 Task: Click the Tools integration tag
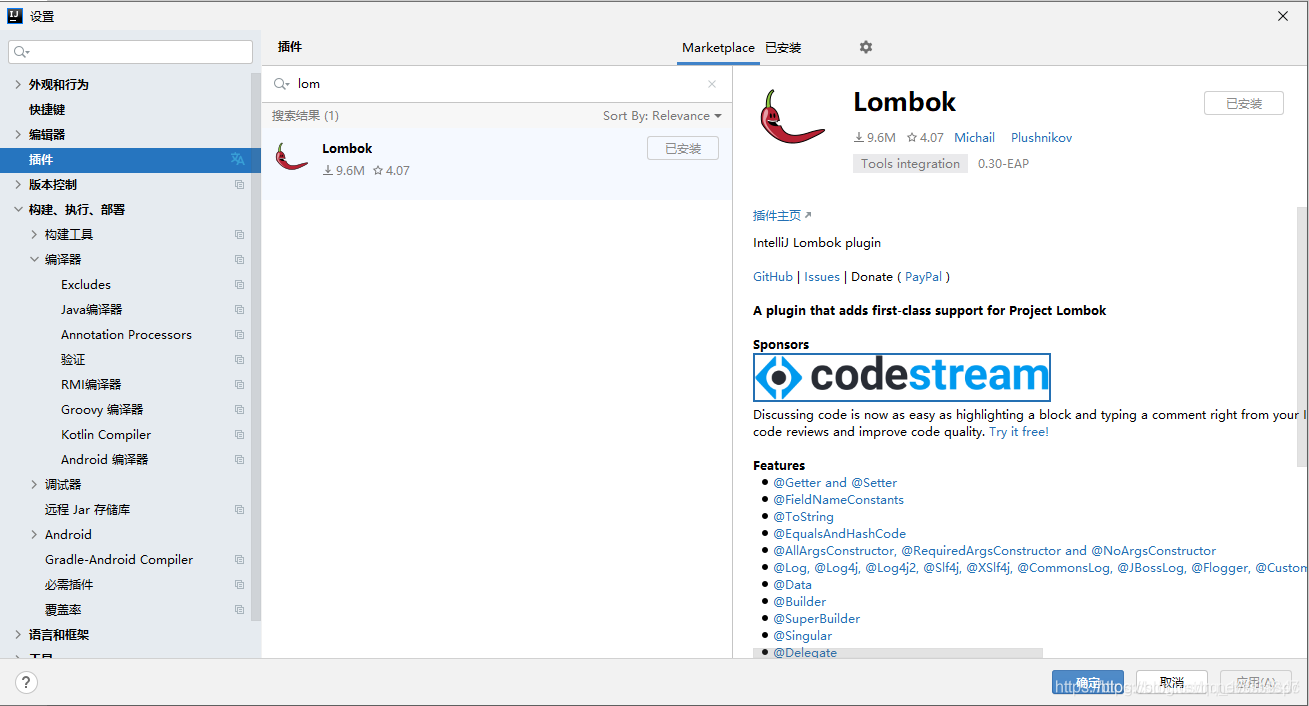pyautogui.click(x=910, y=163)
